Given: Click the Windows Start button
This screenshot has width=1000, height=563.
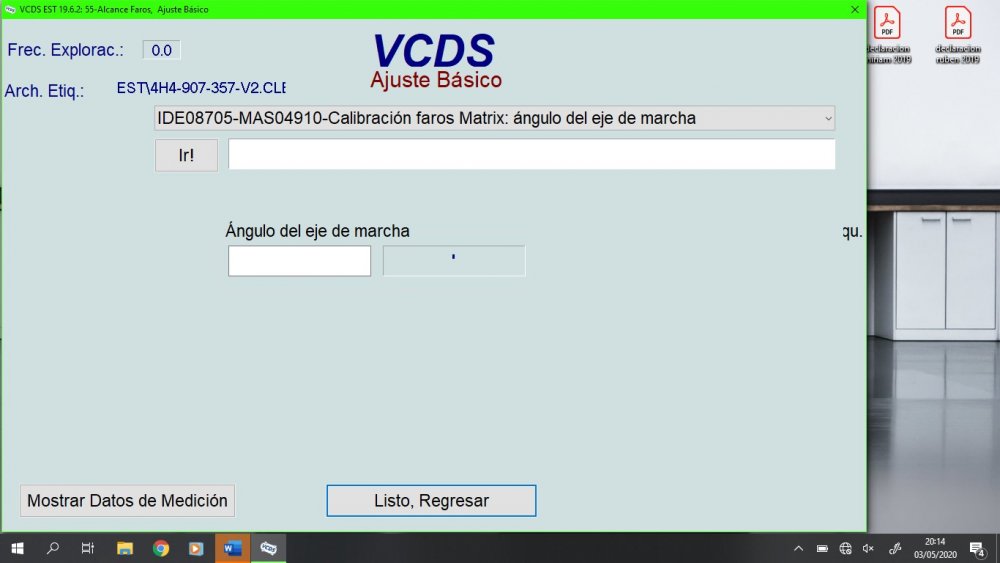Looking at the screenshot, I should (17, 548).
